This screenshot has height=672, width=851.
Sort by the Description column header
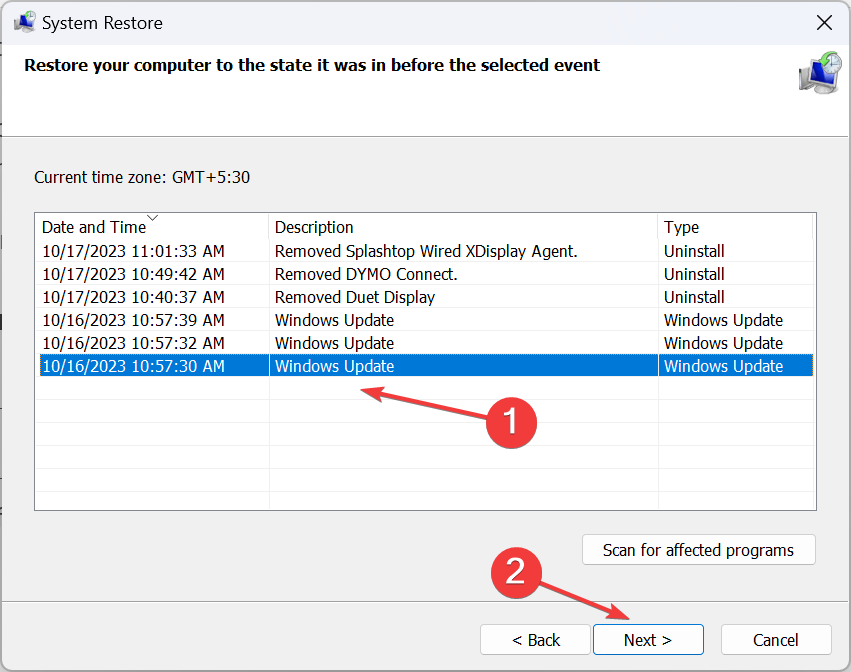click(463, 227)
